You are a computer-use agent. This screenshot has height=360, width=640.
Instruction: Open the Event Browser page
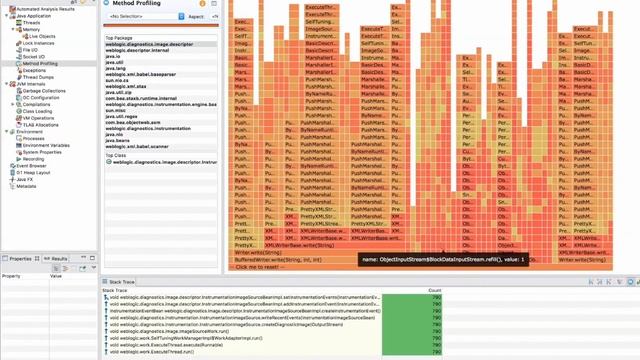(x=31, y=166)
